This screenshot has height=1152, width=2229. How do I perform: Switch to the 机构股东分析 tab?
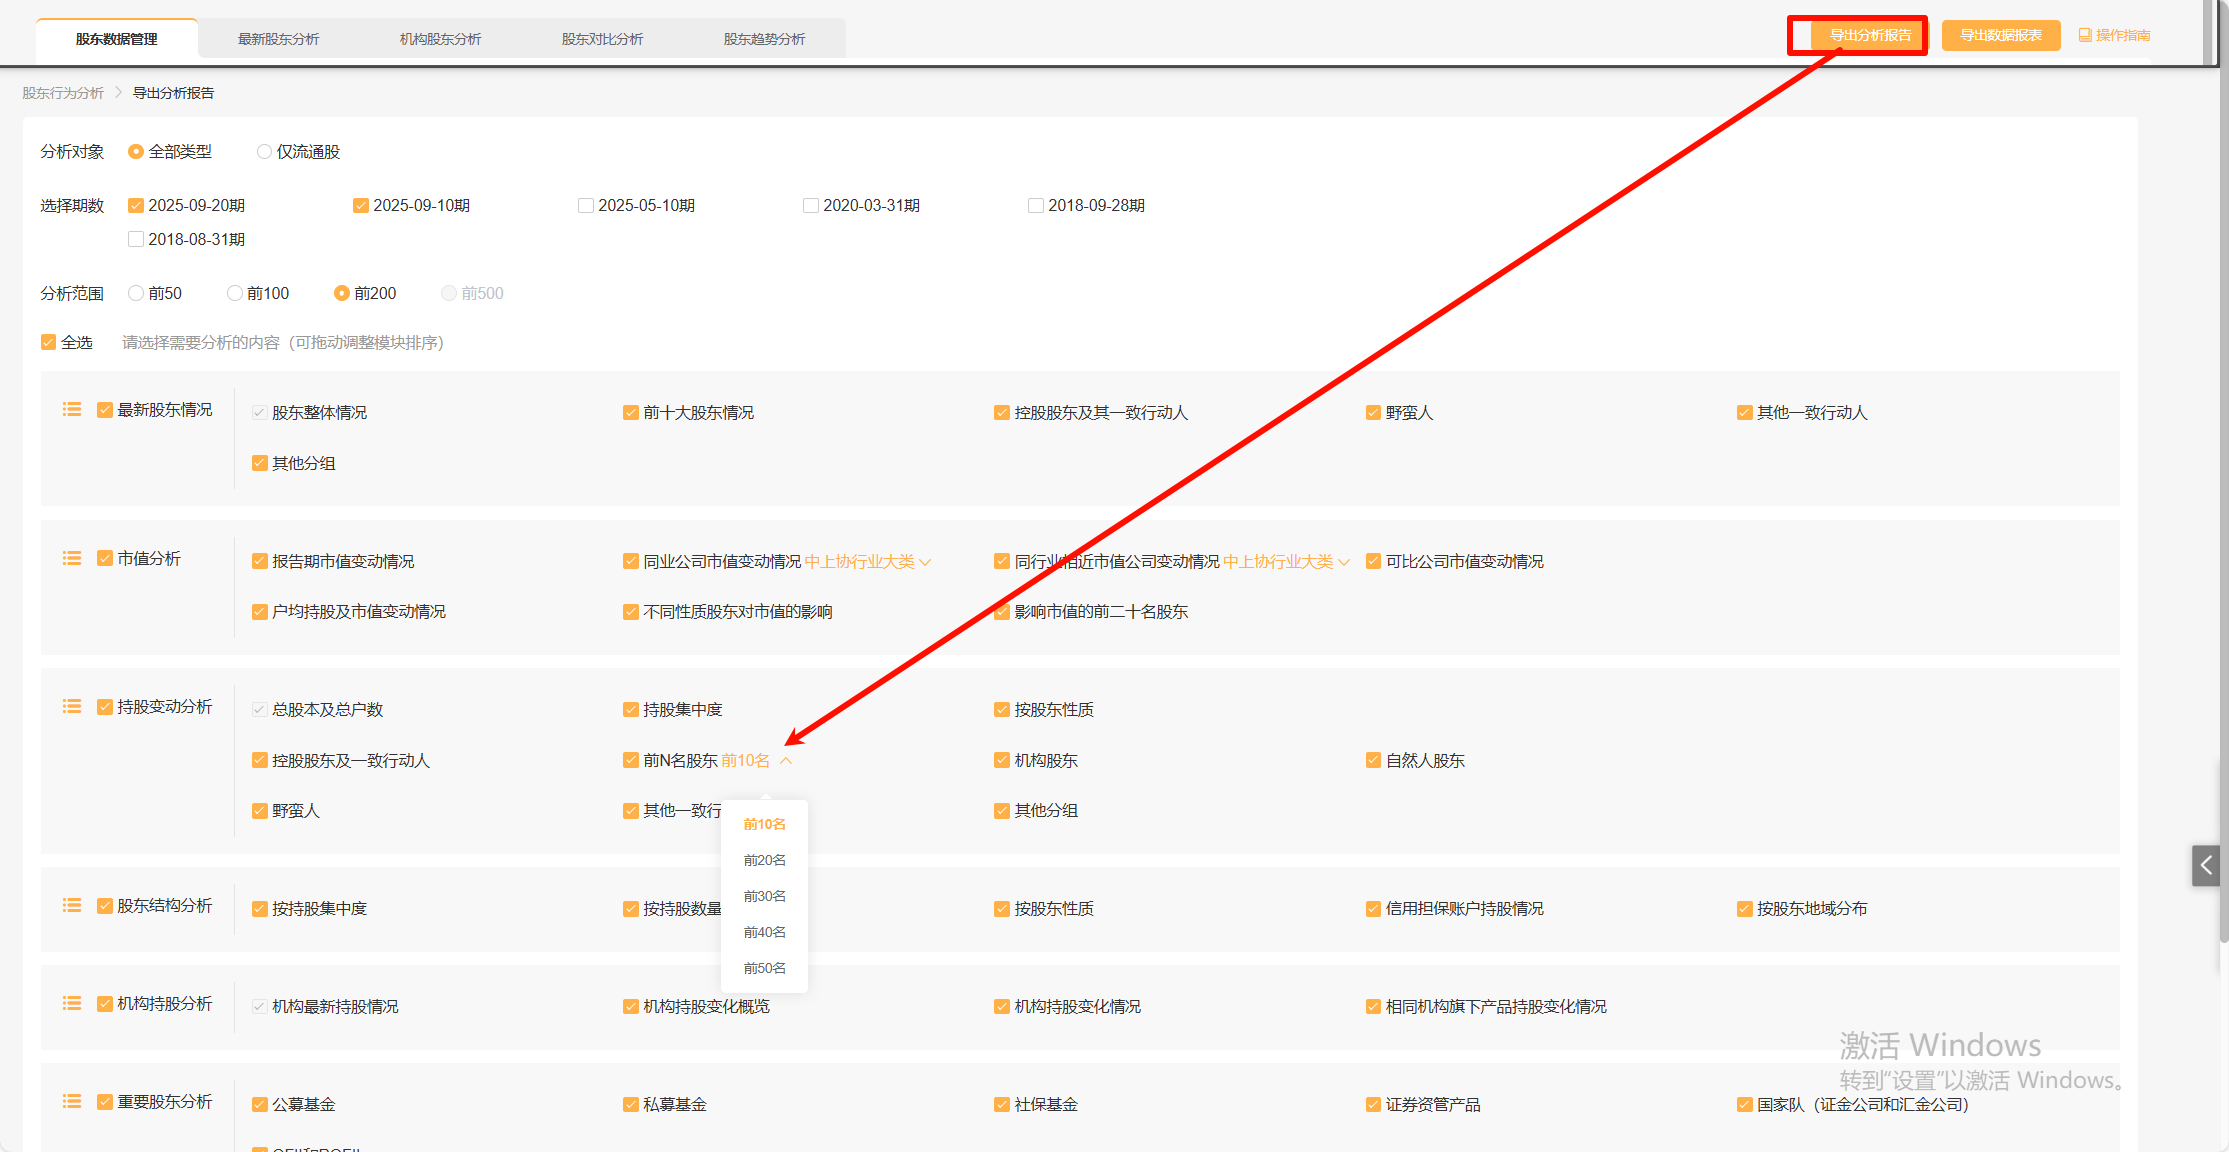(440, 39)
